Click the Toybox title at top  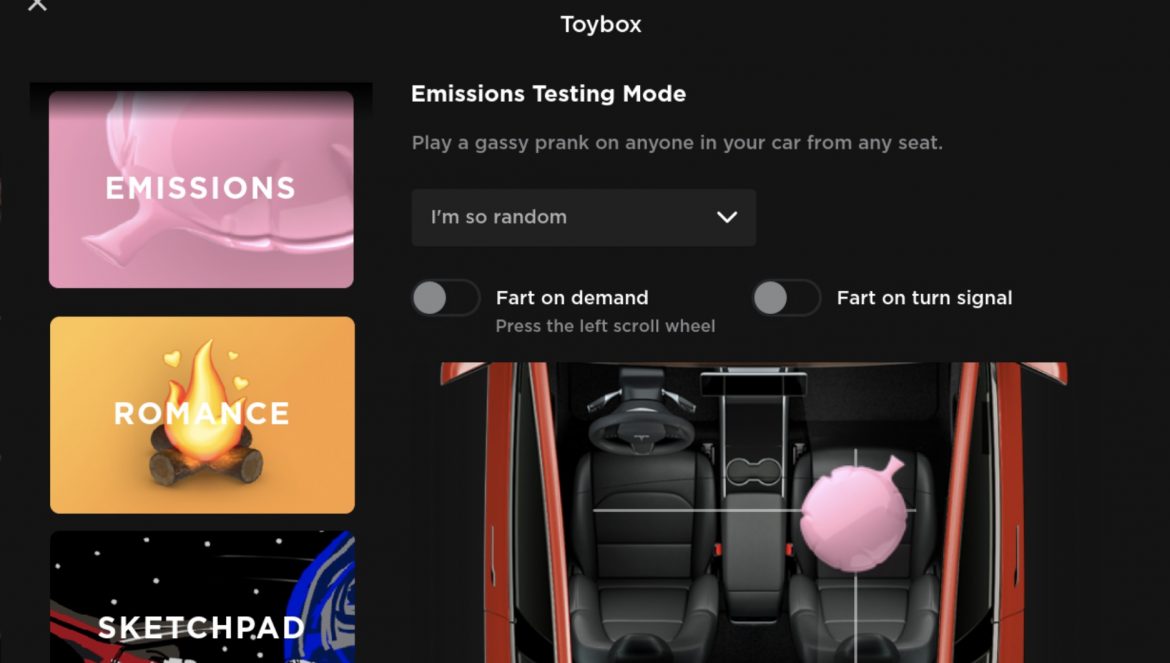(601, 25)
